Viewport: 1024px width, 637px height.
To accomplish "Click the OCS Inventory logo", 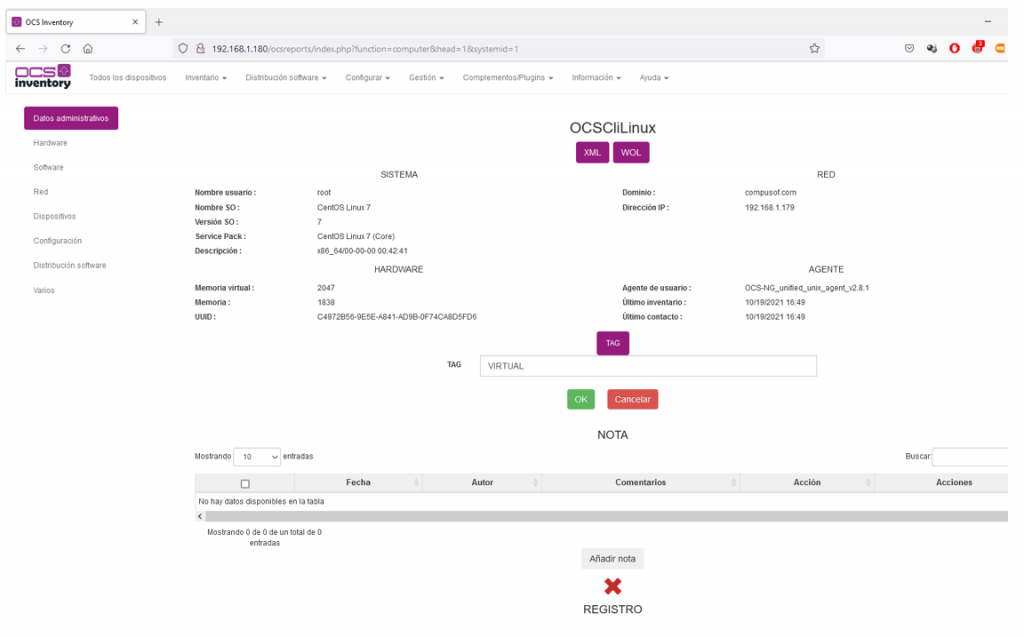I will click(42, 76).
